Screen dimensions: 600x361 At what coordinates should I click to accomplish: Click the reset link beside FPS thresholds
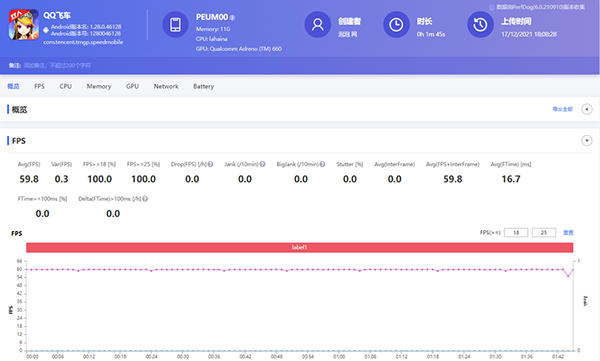(x=568, y=232)
